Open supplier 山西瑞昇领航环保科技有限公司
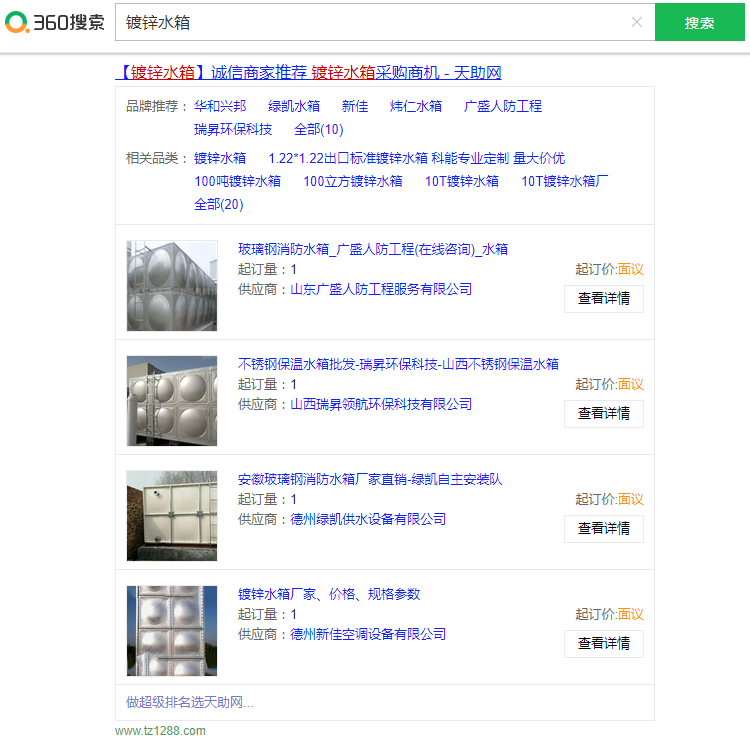The height and width of the screenshot is (740, 750). [x=381, y=404]
